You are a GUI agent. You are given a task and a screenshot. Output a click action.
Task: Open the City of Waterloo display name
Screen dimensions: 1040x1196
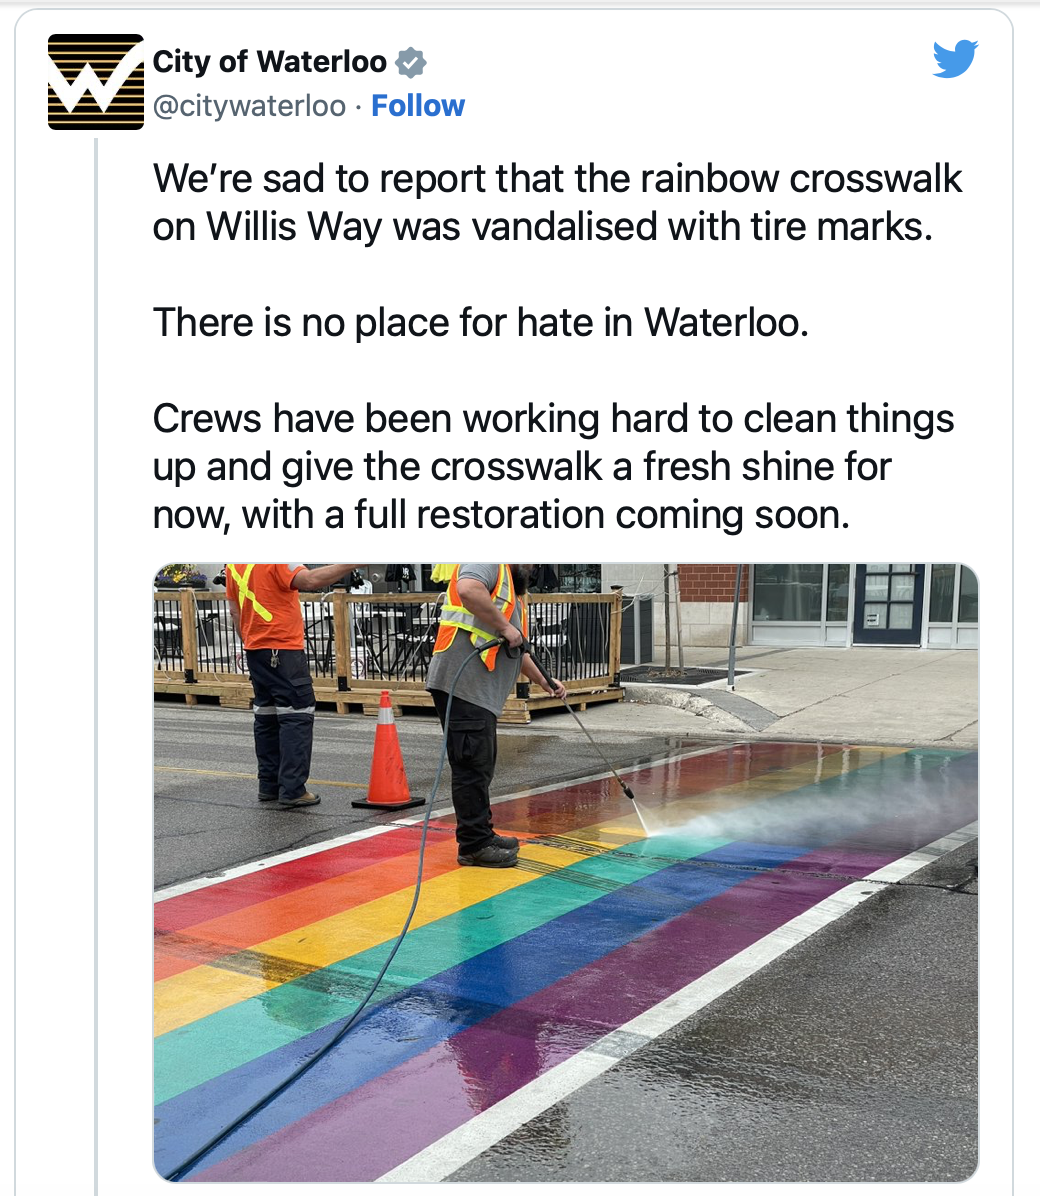[x=269, y=62]
